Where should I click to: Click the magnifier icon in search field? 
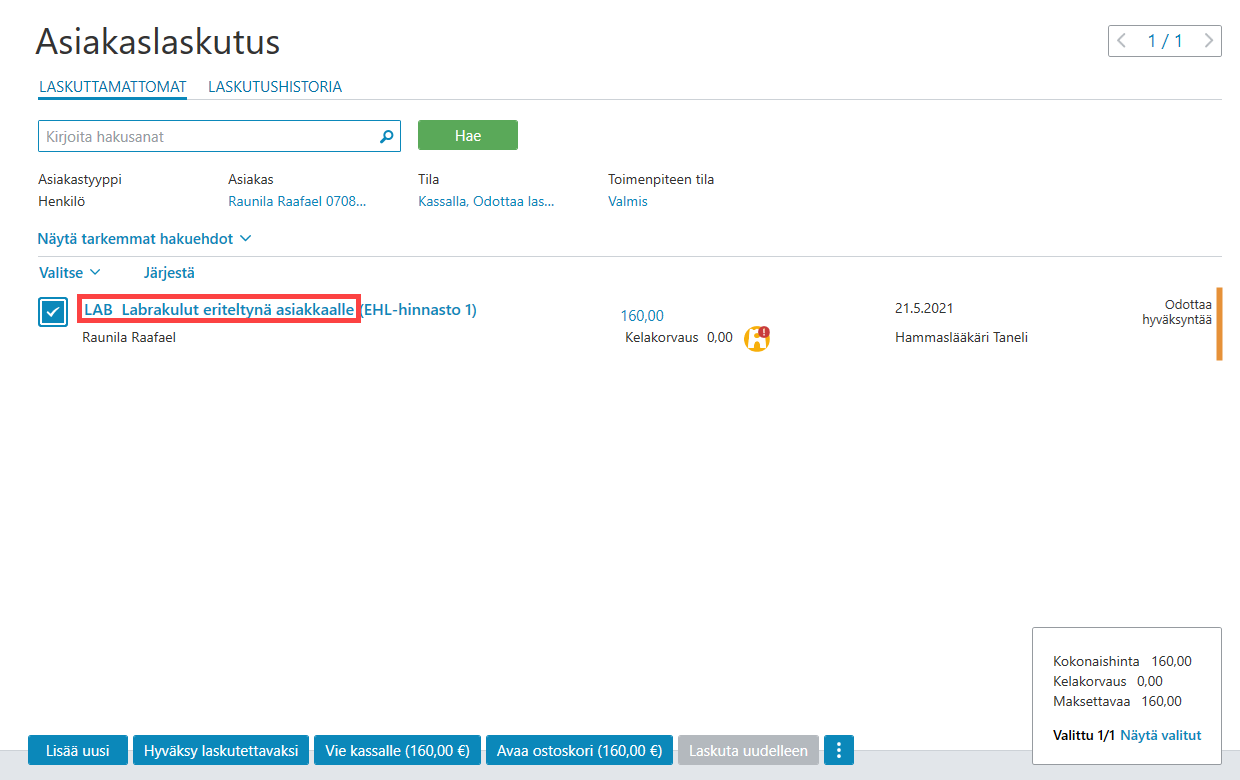click(387, 137)
